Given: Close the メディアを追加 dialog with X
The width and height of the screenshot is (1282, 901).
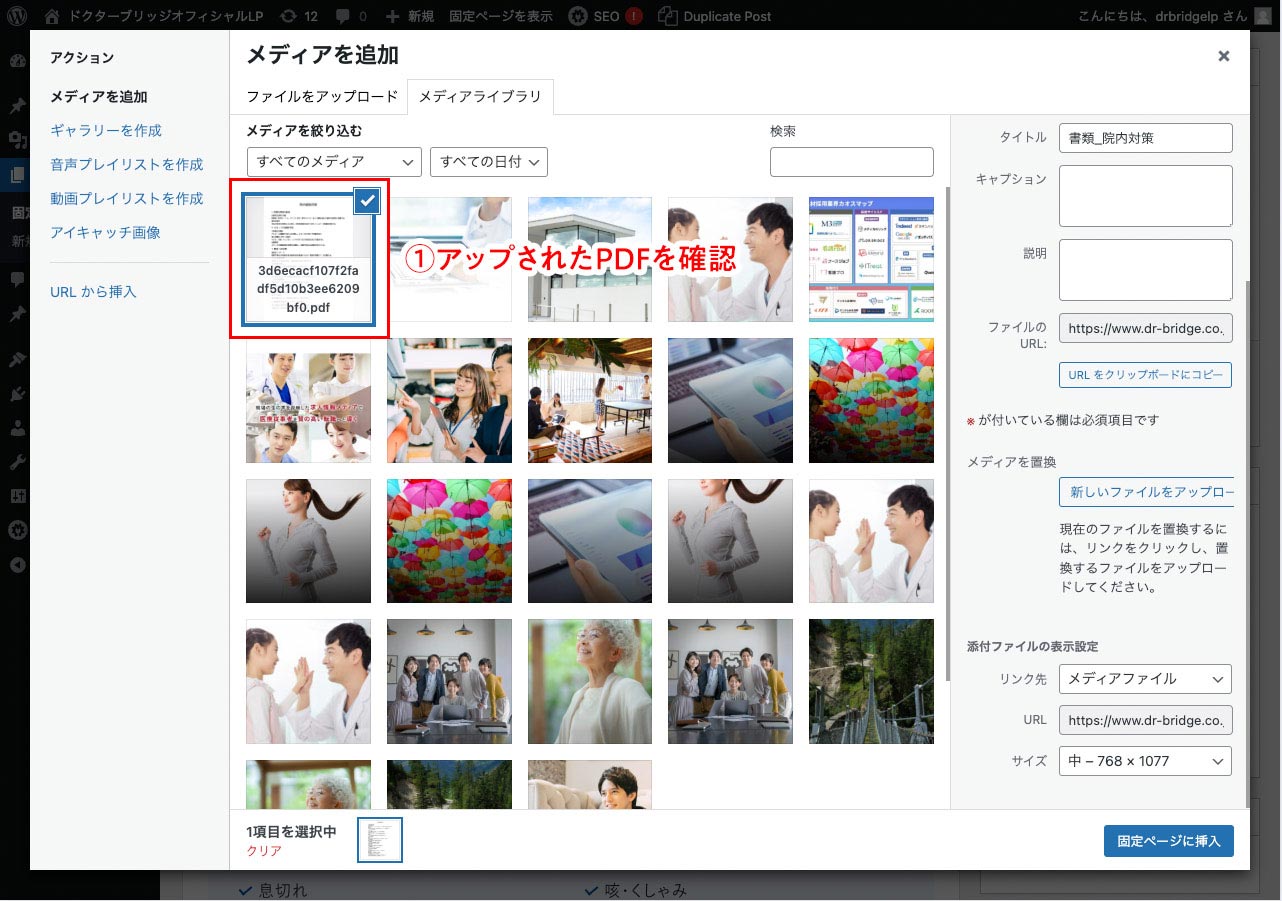Looking at the screenshot, I should 1223,56.
